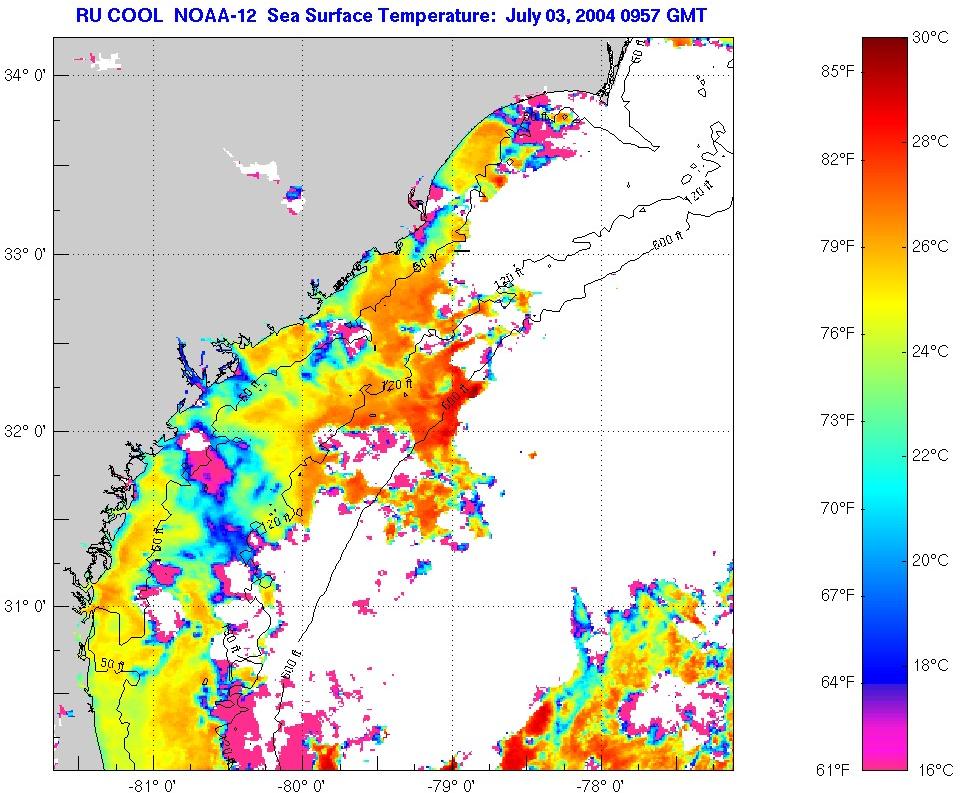Image resolution: width=960 pixels, height=793 pixels.
Task: Click the "67°F" color bar label
Action: point(837,595)
